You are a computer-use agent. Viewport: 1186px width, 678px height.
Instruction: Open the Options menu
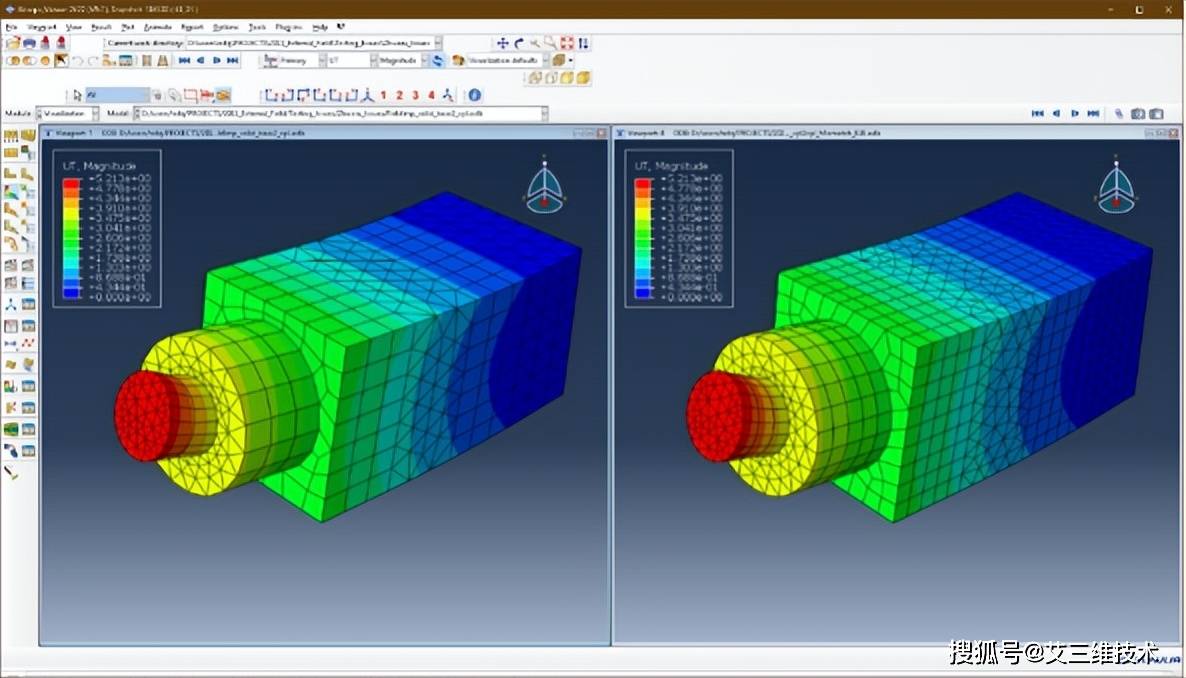pyautogui.click(x=225, y=27)
